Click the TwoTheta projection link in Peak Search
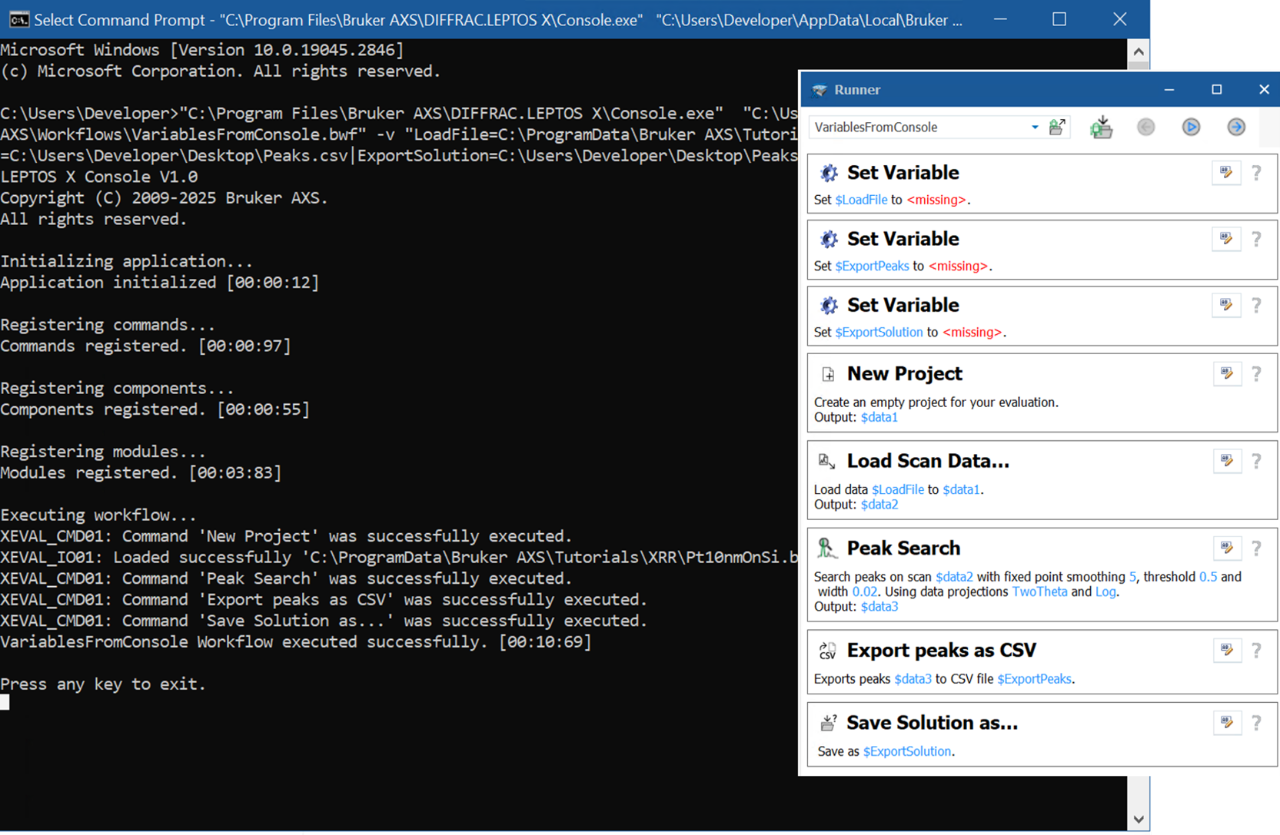Image resolution: width=1280 pixels, height=835 pixels. tap(1040, 592)
